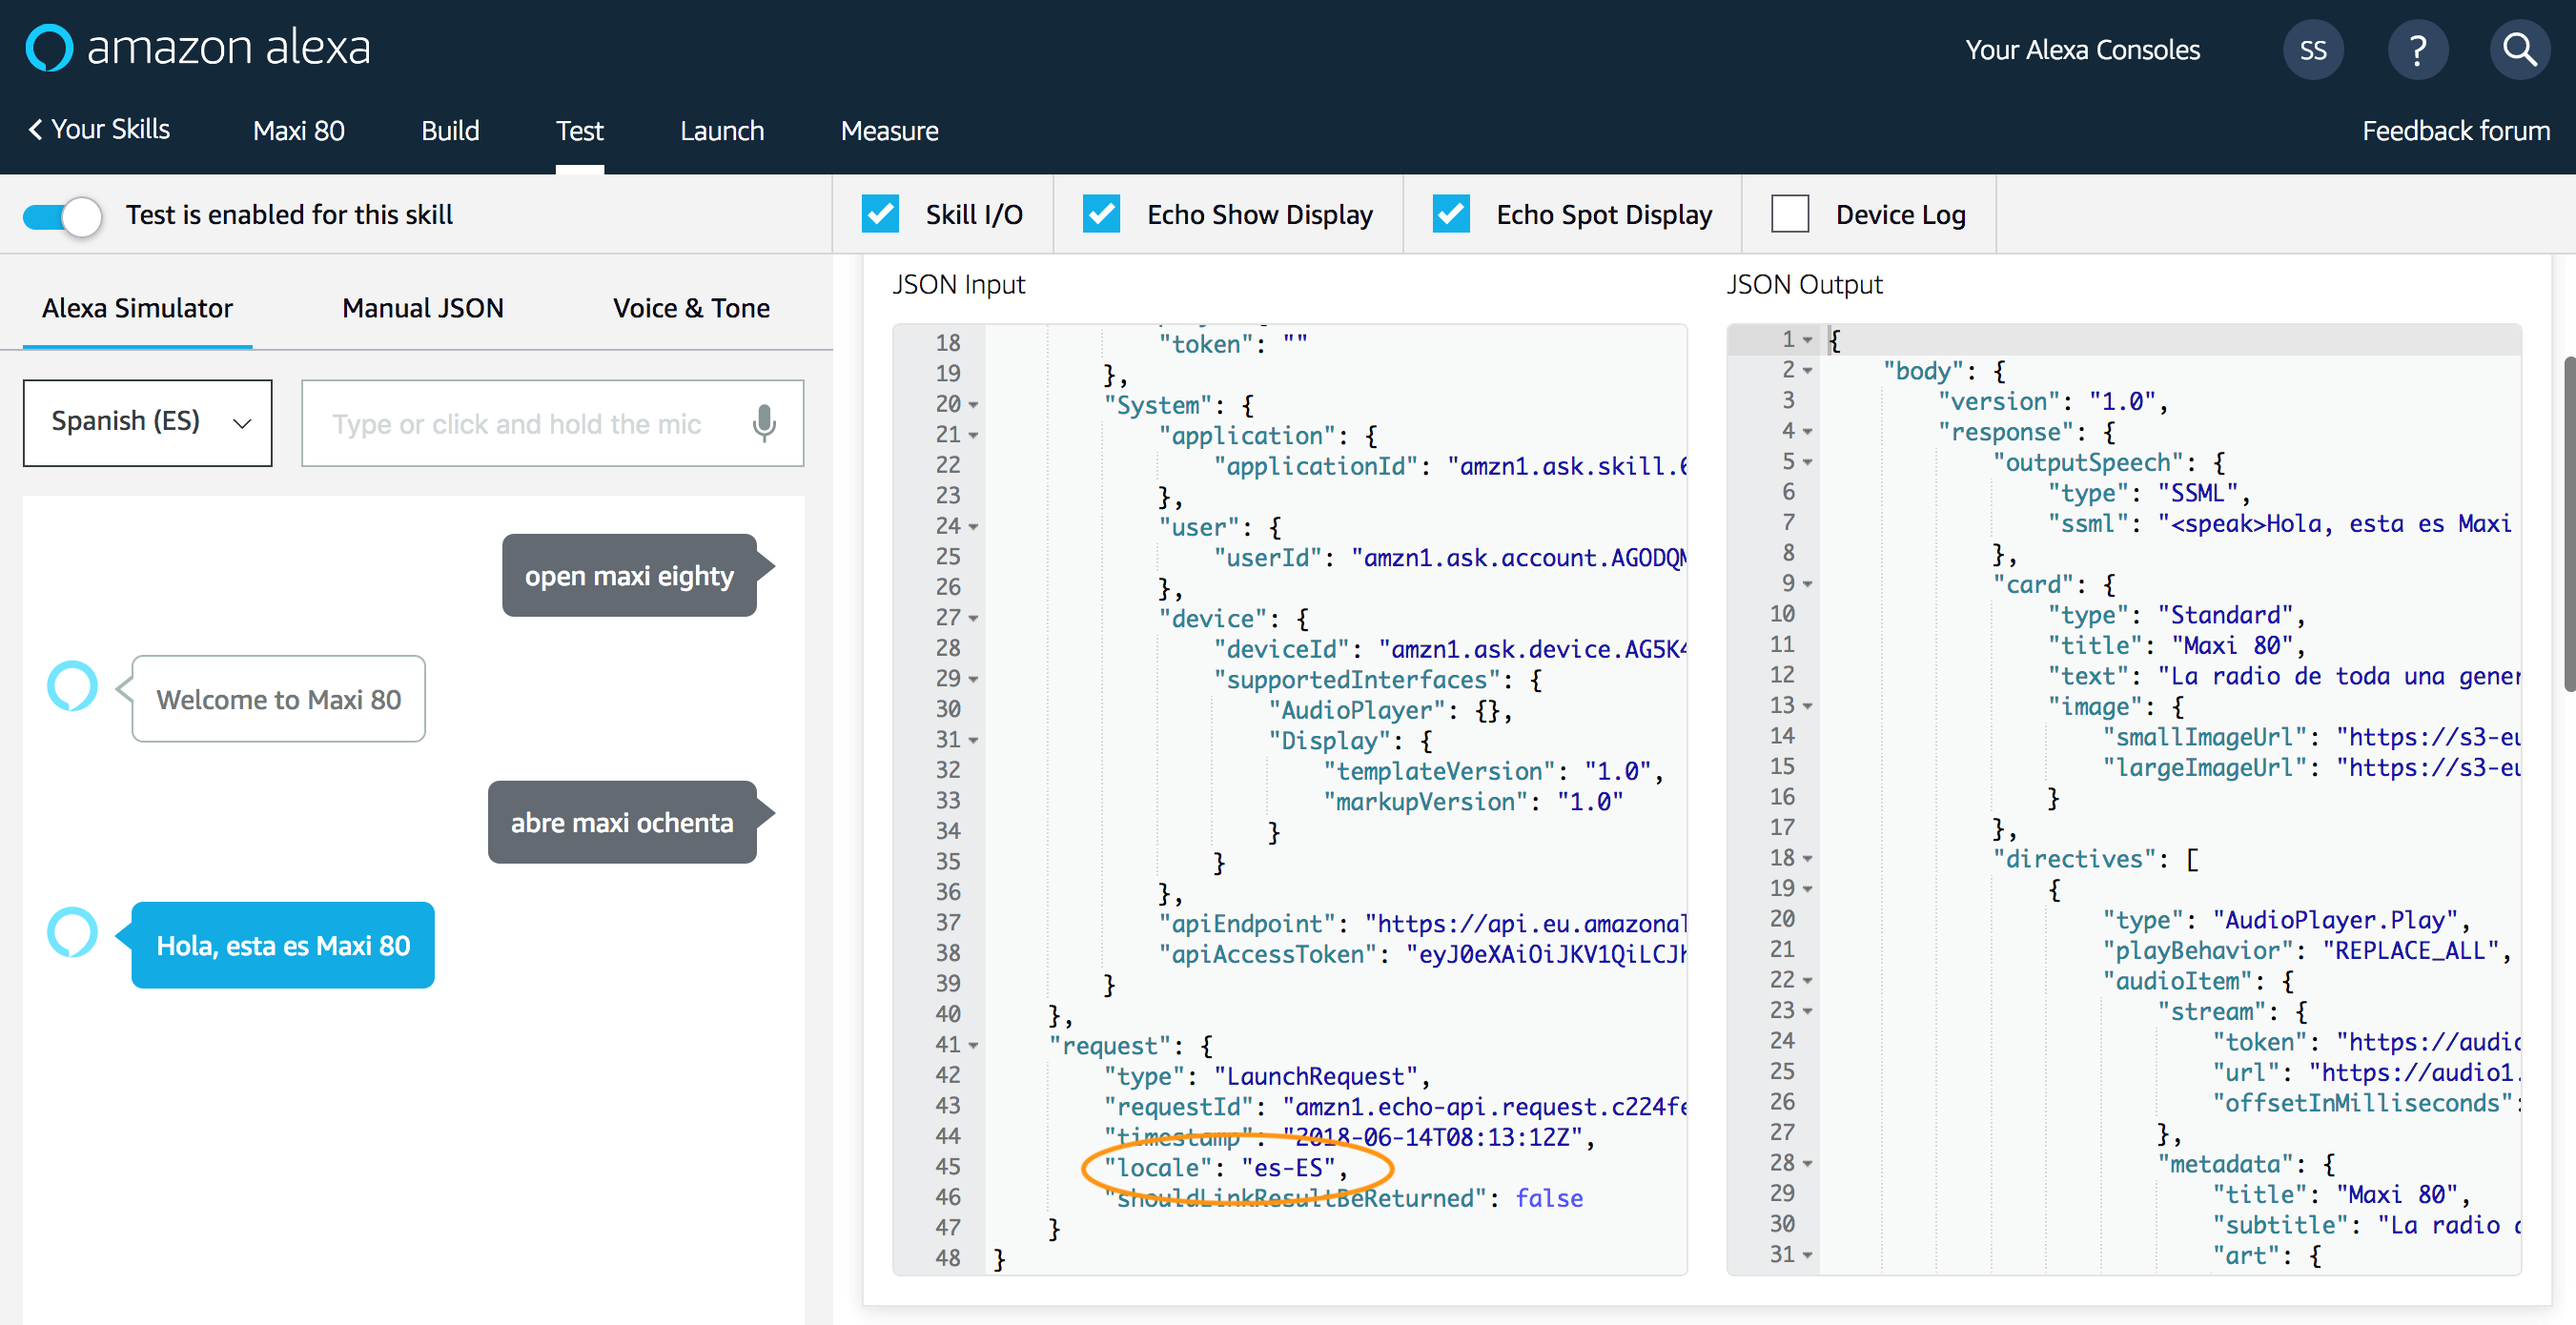Open the Measure section in the top navigation
The height and width of the screenshot is (1325, 2576).
tap(889, 130)
